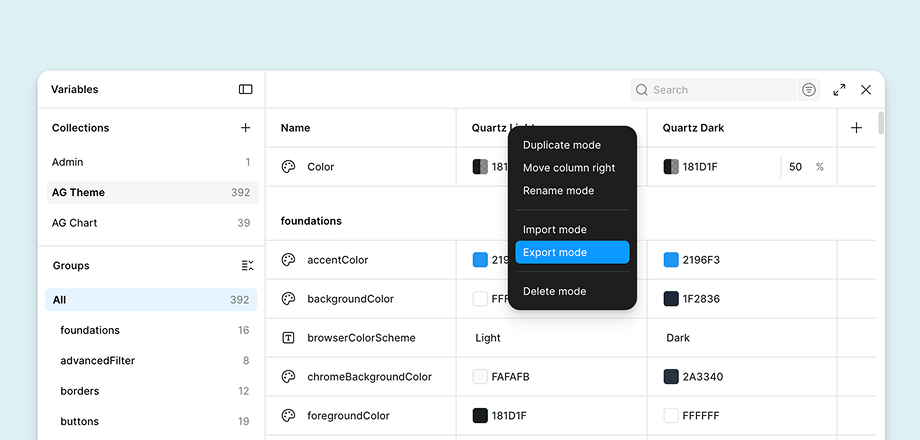Click the Quartz Dark column header
The height and width of the screenshot is (440, 920).
click(x=693, y=128)
